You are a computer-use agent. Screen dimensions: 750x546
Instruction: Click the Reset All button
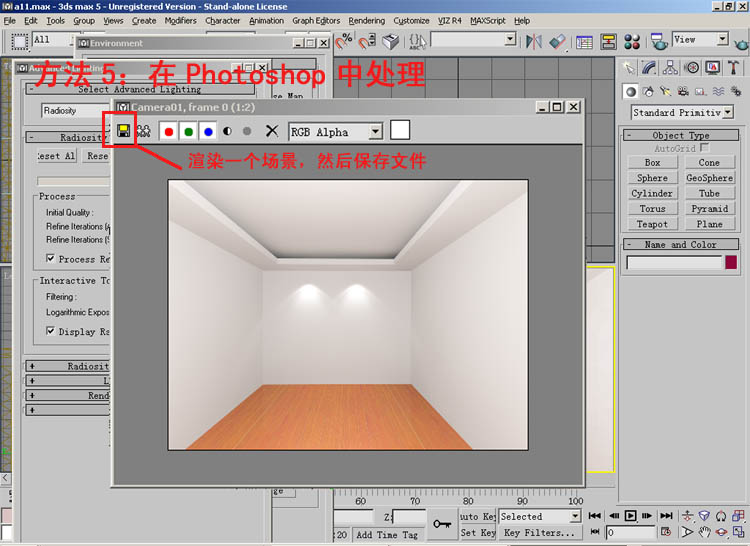coord(56,156)
